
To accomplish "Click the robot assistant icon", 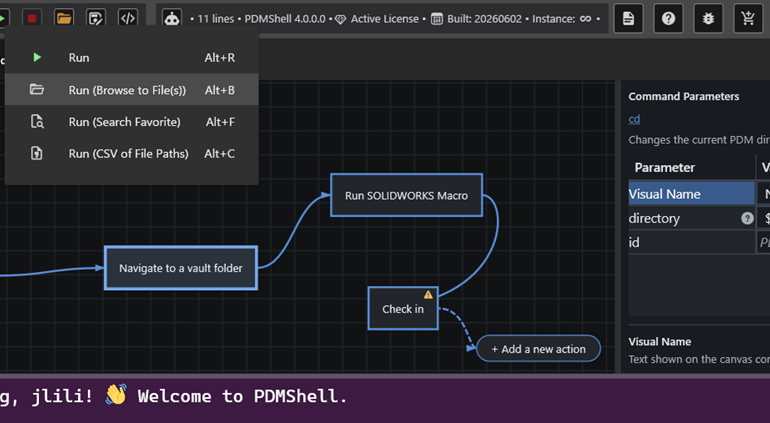I will tap(172, 19).
